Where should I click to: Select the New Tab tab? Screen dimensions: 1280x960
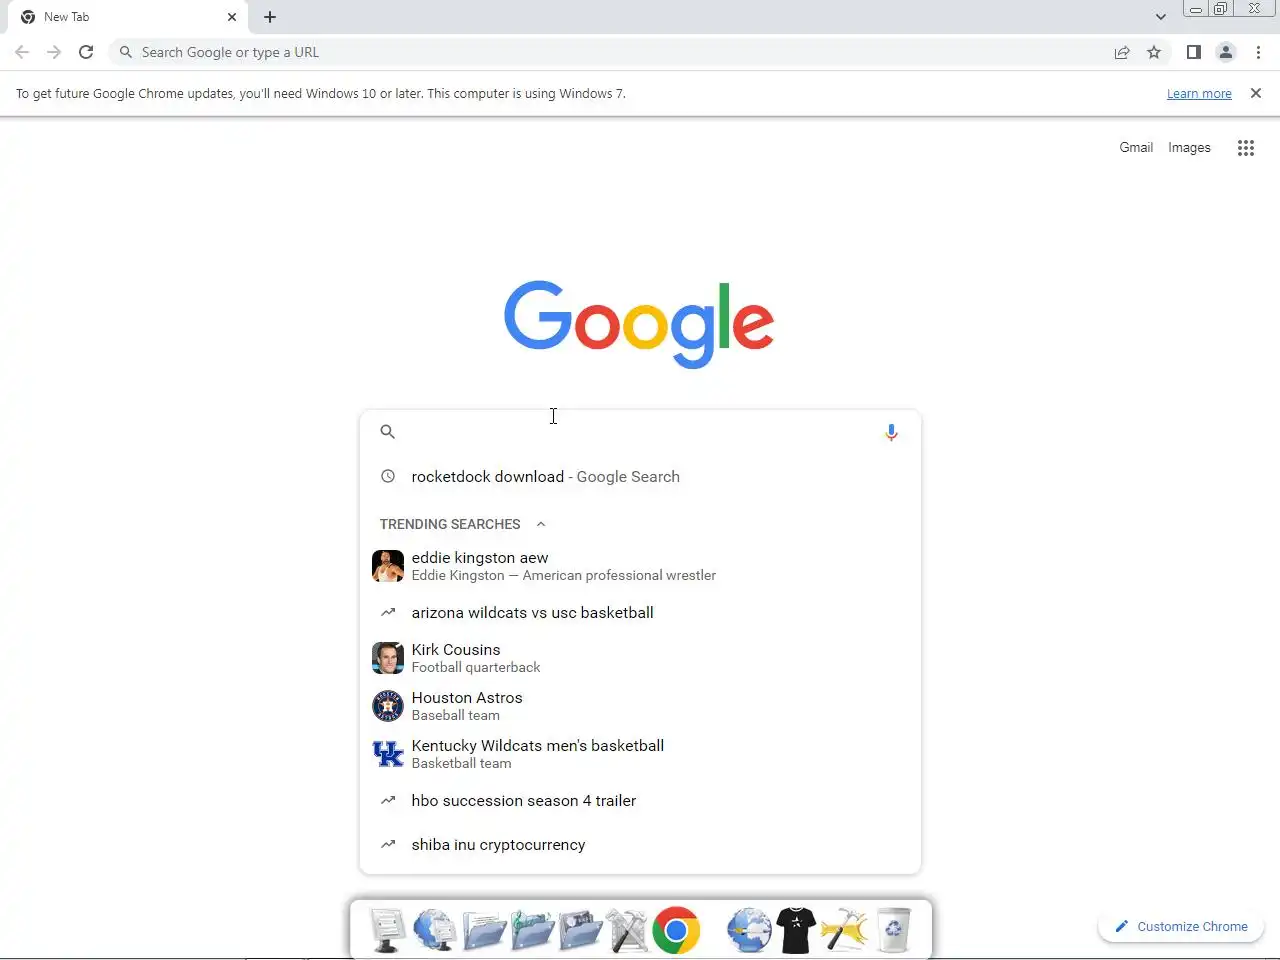tap(130, 17)
